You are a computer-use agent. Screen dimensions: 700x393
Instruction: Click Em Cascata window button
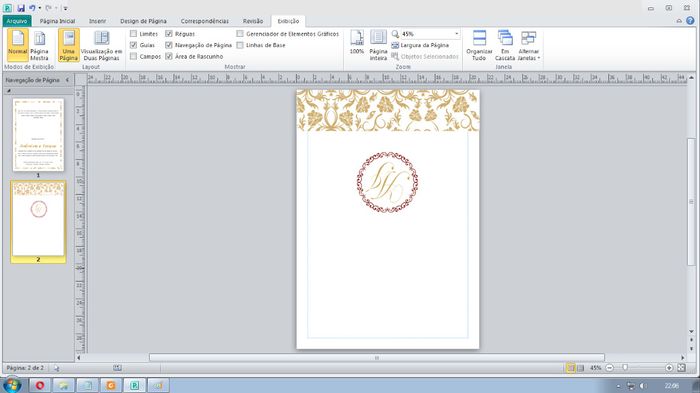click(x=505, y=45)
